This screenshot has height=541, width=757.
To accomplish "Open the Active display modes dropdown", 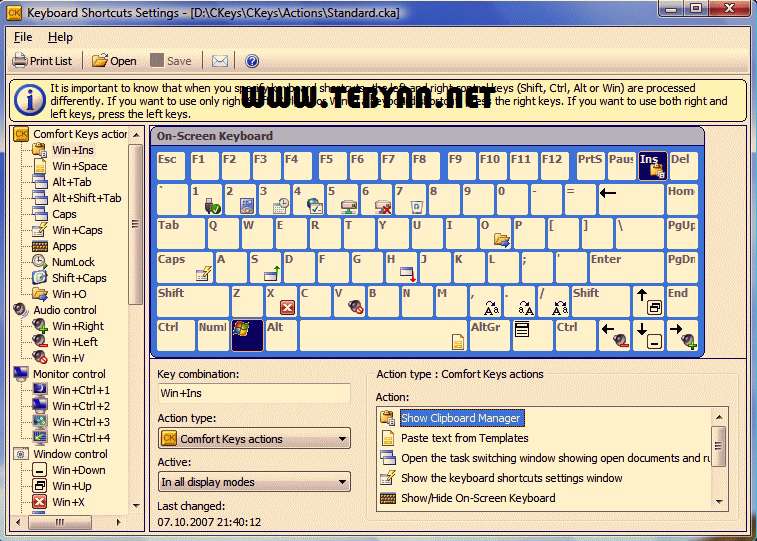I will coord(254,482).
